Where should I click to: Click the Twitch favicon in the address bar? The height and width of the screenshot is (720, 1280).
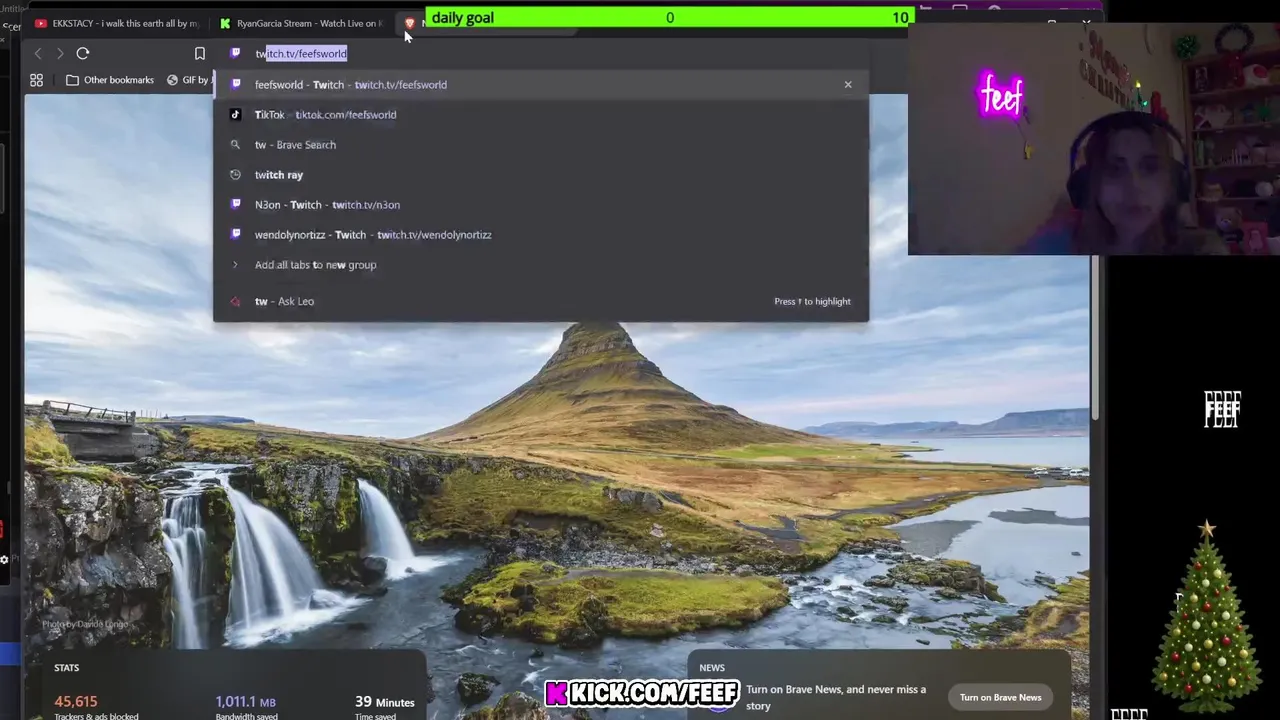click(x=236, y=53)
